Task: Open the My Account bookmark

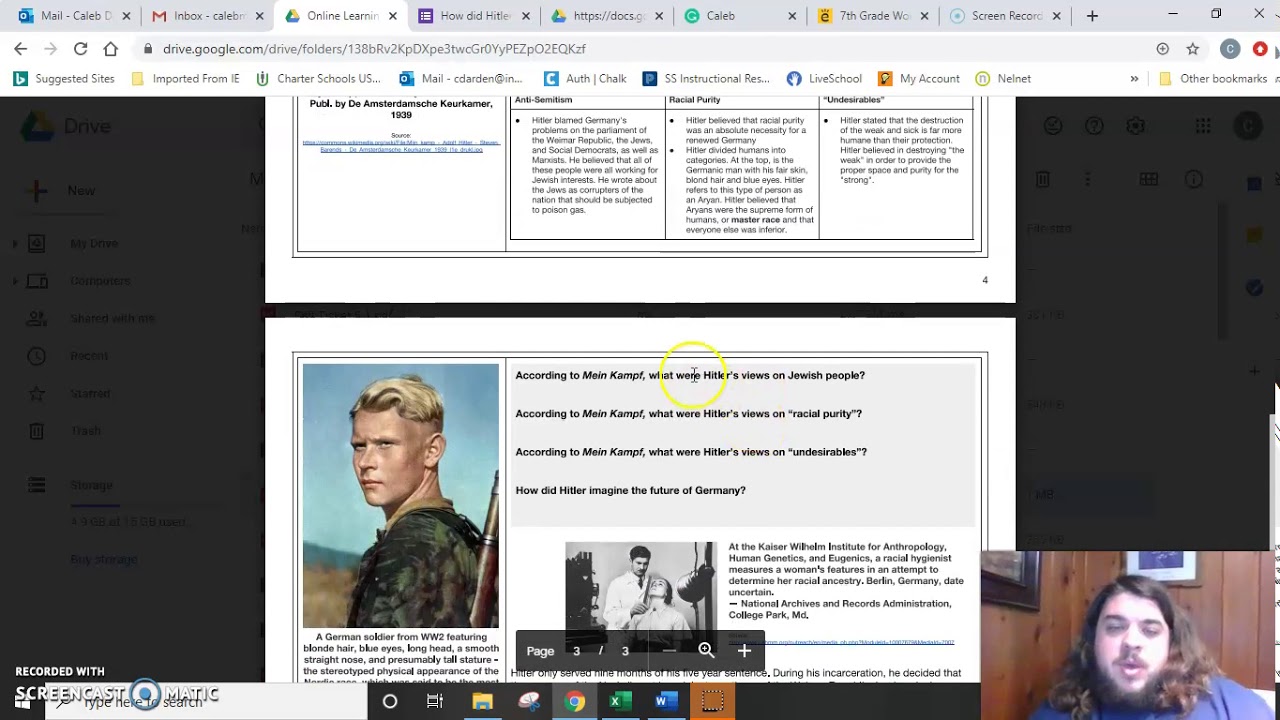Action: [919, 78]
